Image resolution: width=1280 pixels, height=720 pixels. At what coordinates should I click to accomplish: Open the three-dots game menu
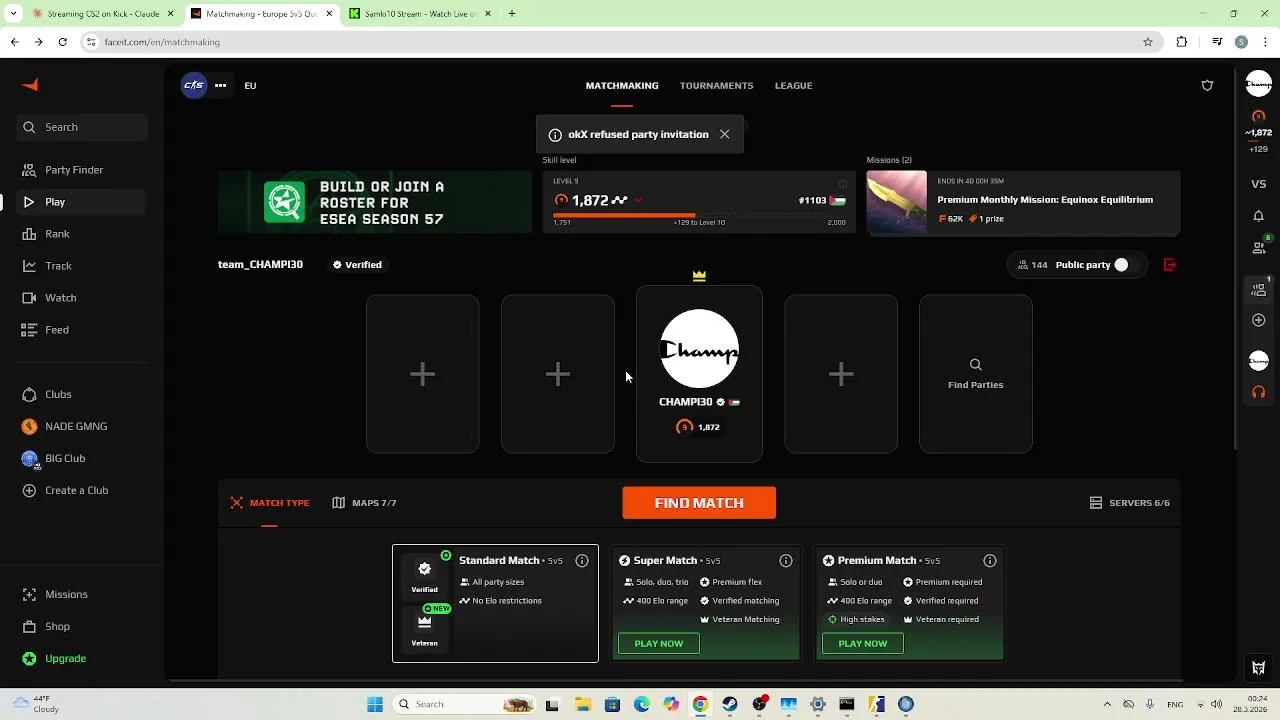coord(220,85)
